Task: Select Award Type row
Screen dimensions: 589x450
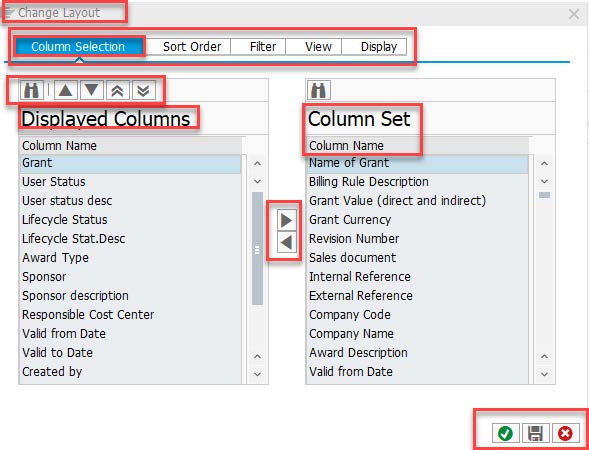Action: [x=130, y=258]
